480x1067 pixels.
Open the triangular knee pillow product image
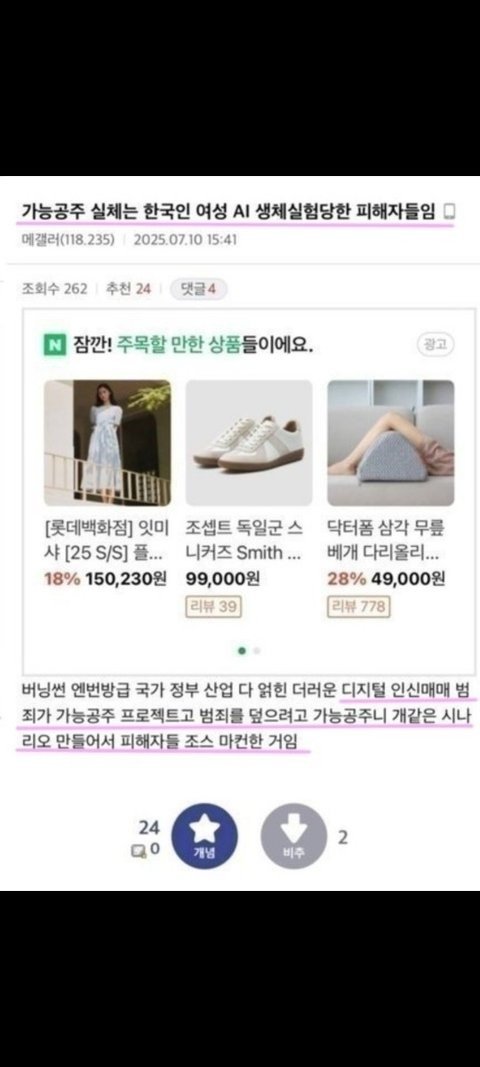[x=391, y=442]
